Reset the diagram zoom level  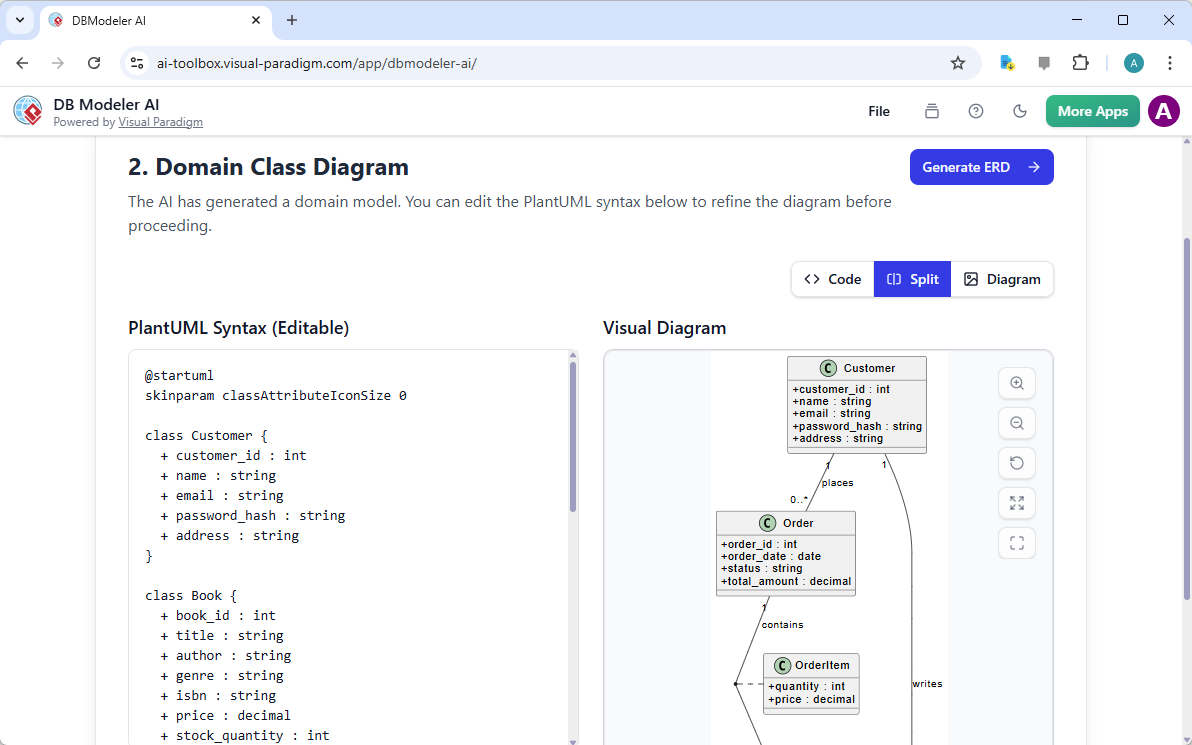tap(1016, 463)
